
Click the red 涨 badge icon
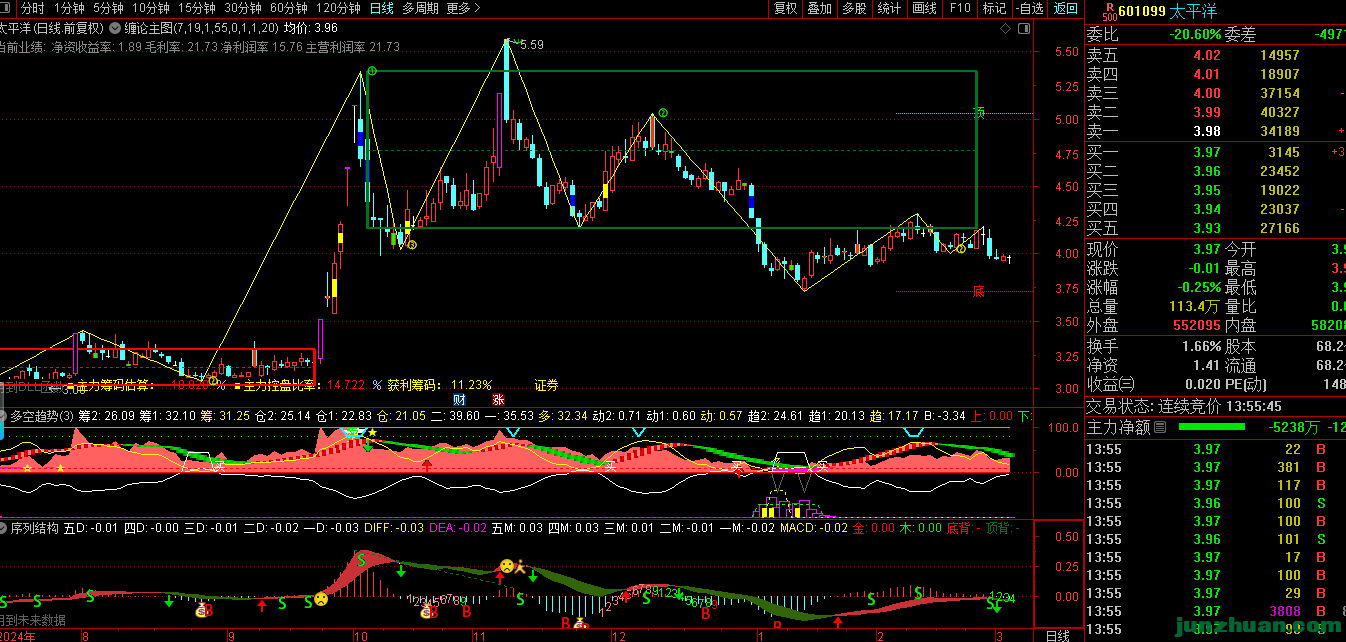point(497,399)
